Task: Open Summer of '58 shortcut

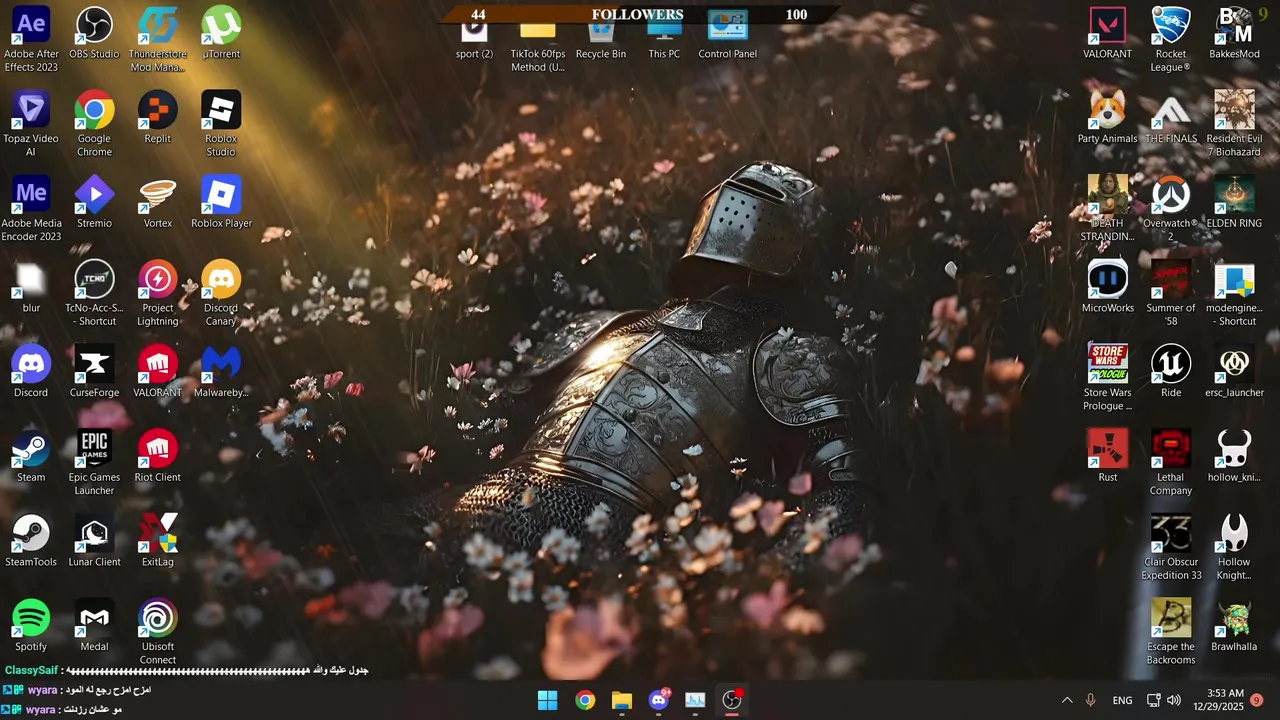Action: (1171, 295)
